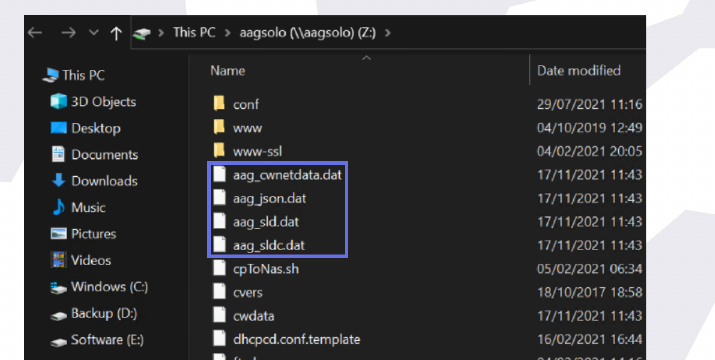Click the cwdata file icon
The width and height of the screenshot is (715, 360).
click(x=219, y=315)
